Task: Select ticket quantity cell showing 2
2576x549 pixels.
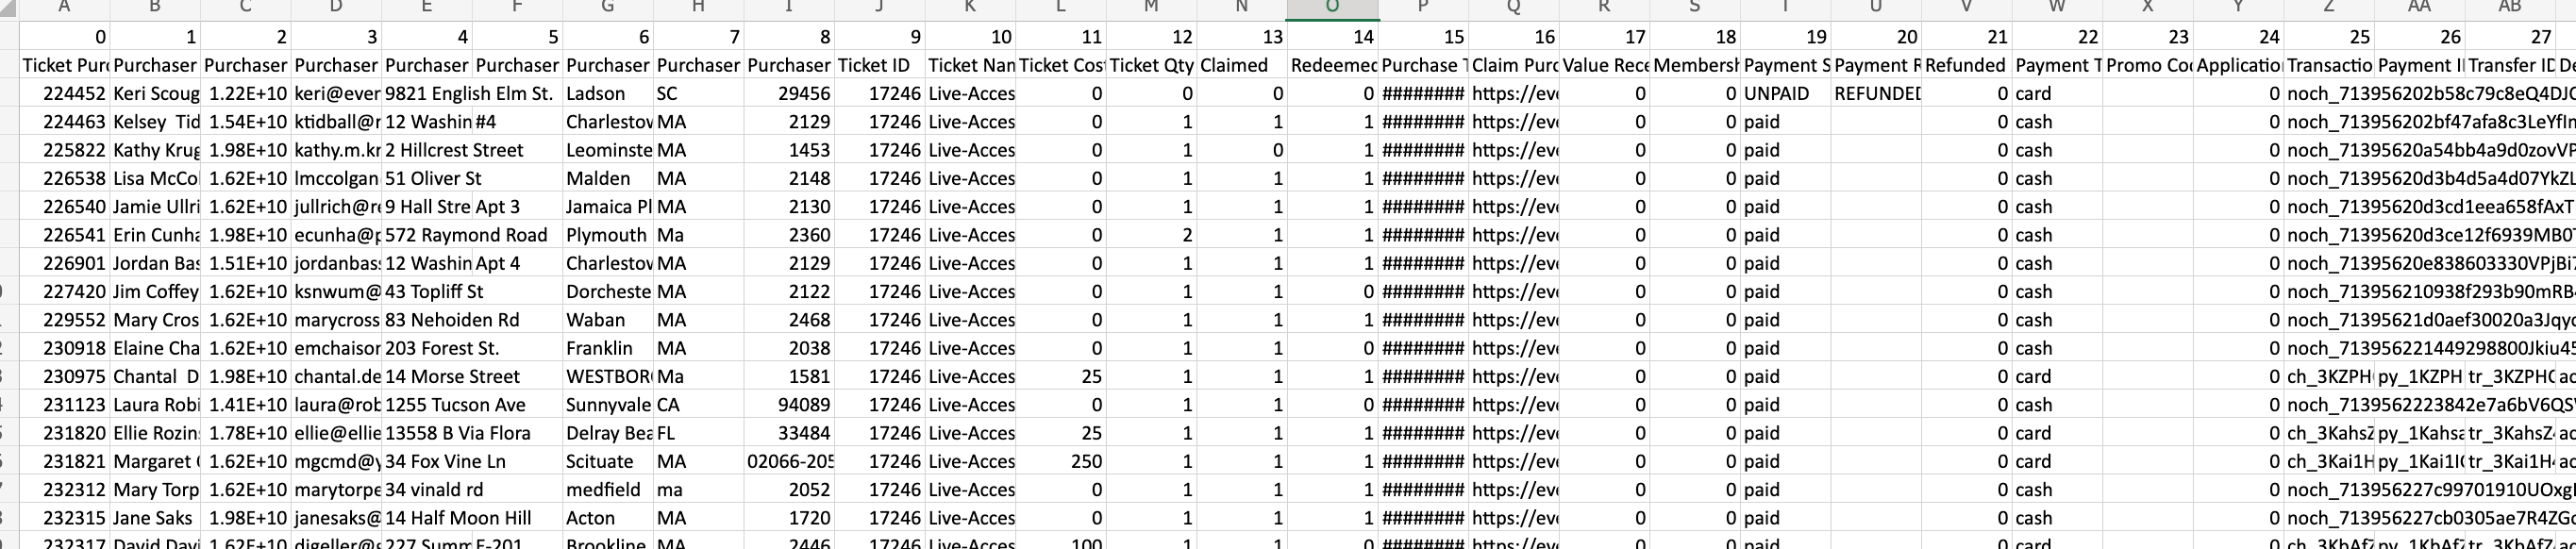Action: [1151, 235]
